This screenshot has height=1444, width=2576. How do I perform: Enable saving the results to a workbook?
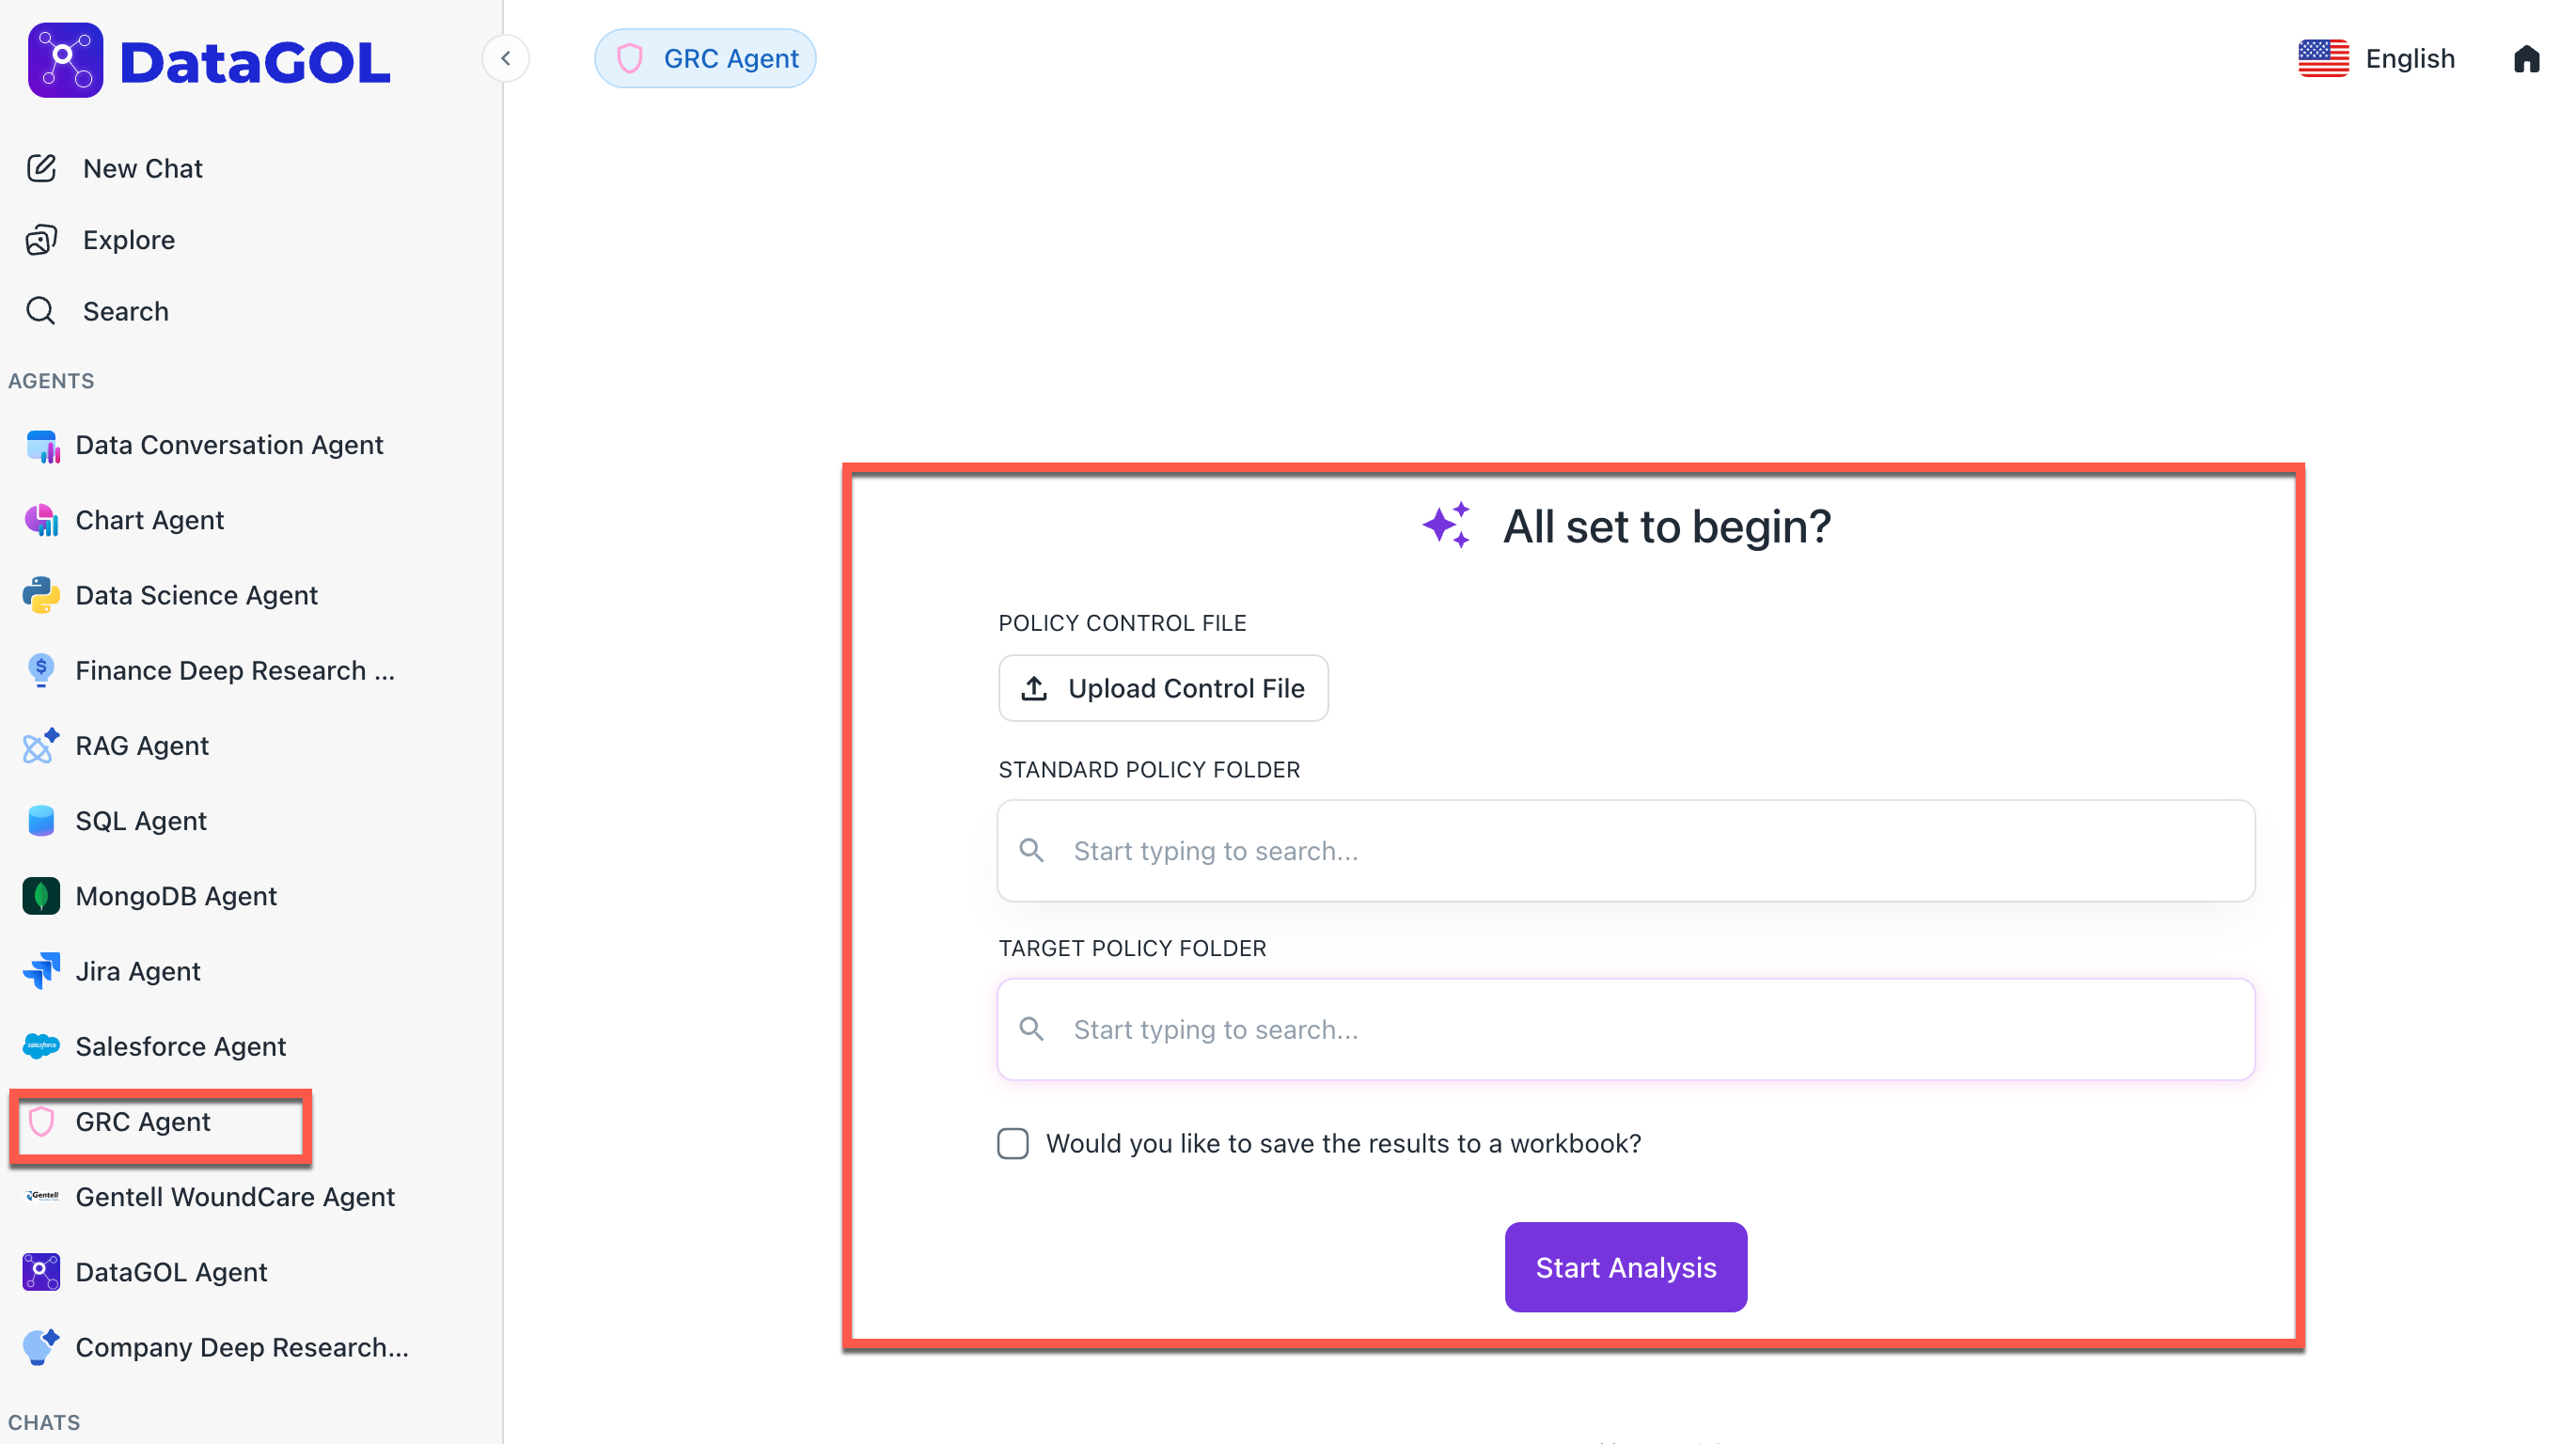[1013, 1143]
